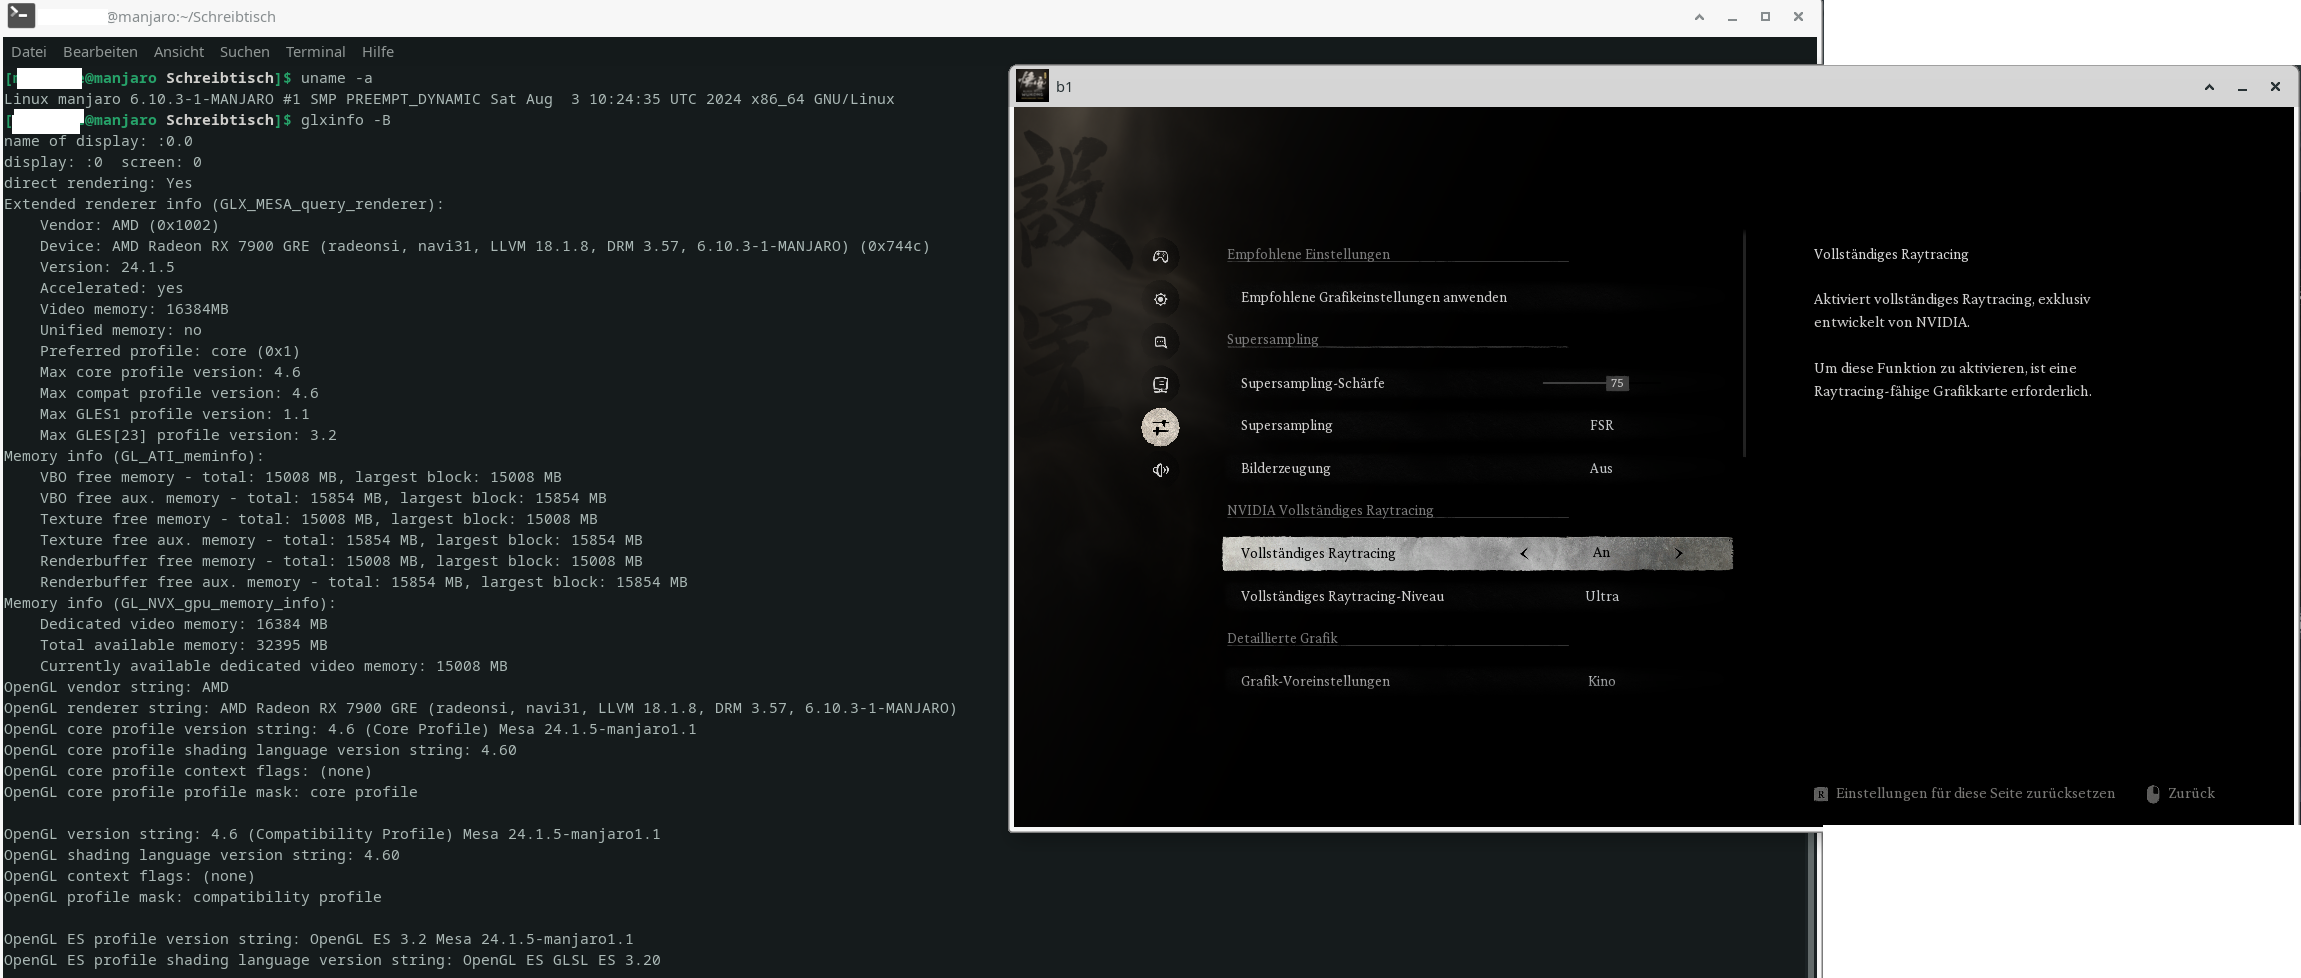Click Einstellungen für diese Seite zurücksetzen

click(1975, 793)
